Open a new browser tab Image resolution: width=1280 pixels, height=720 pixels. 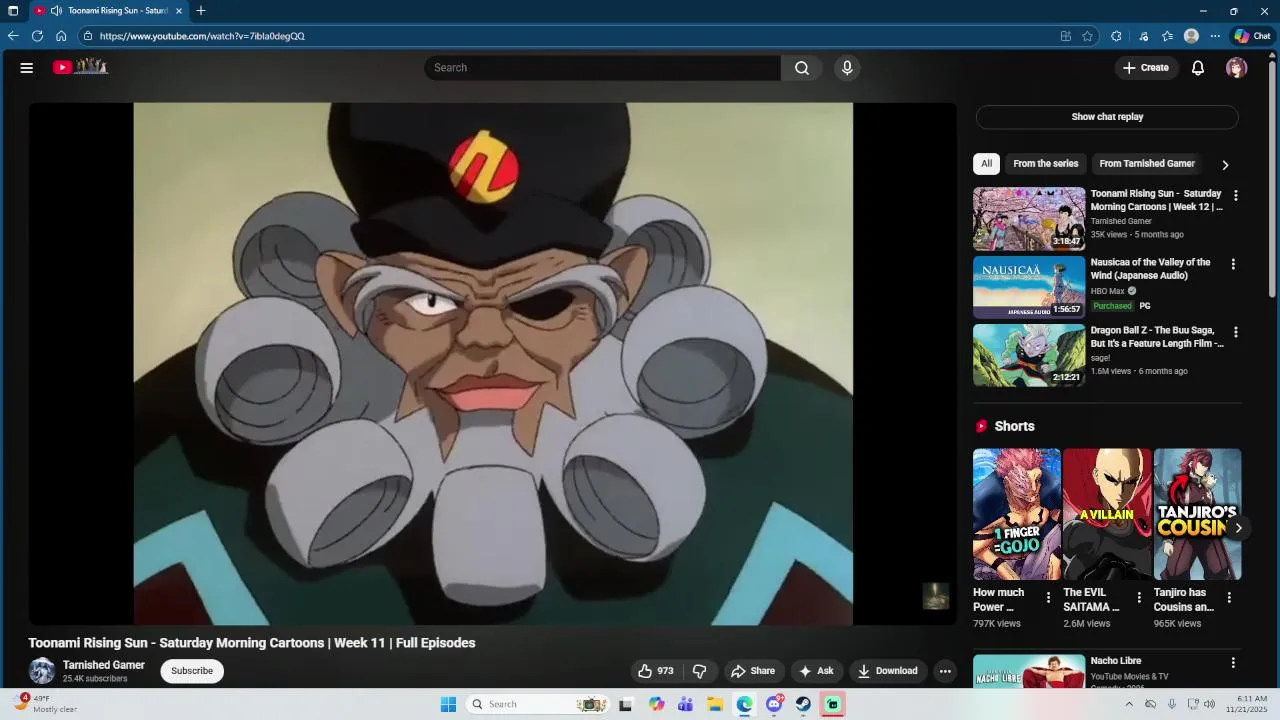click(x=201, y=11)
